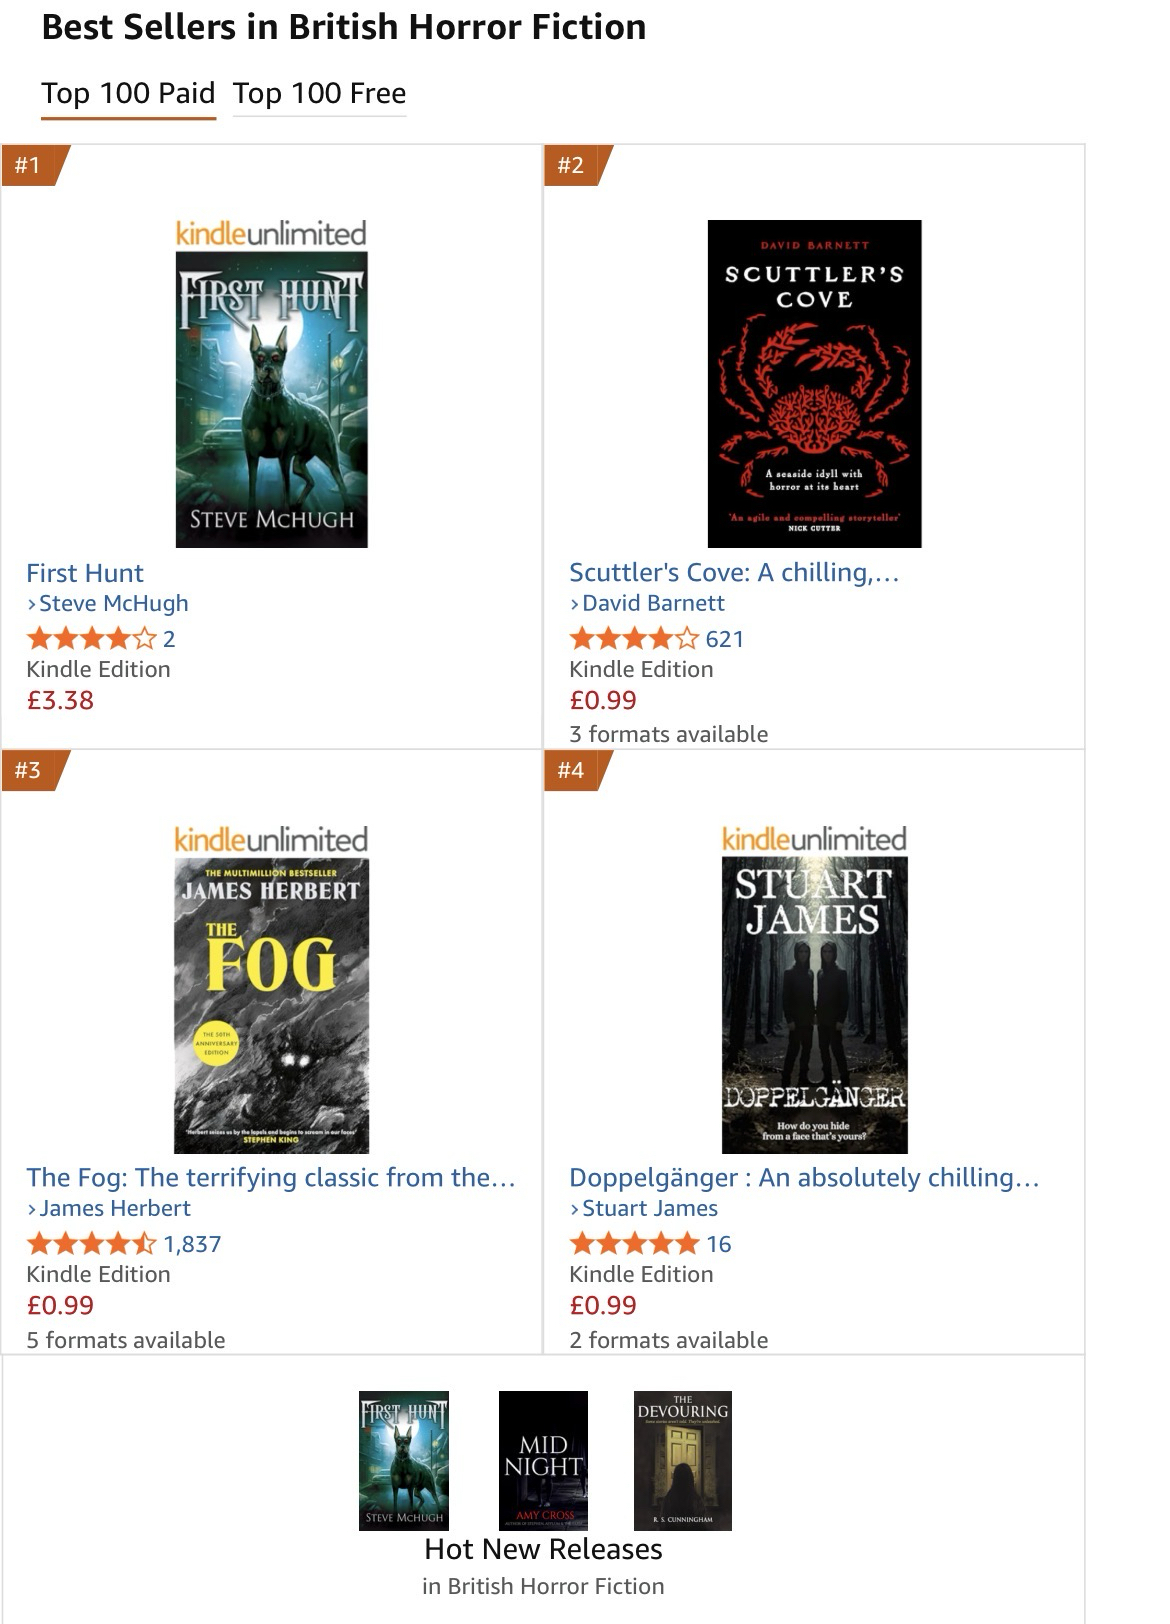Open The Fog book cover image
This screenshot has width=1170, height=1624.
[x=271, y=1005]
